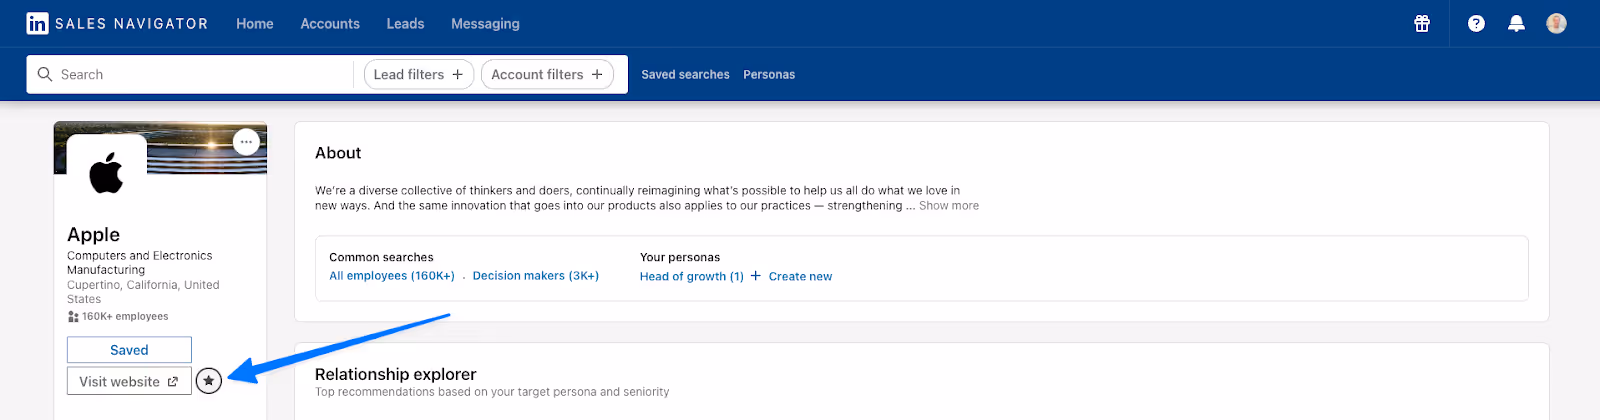
Task: Expand the About text with Show more
Action: (x=949, y=206)
